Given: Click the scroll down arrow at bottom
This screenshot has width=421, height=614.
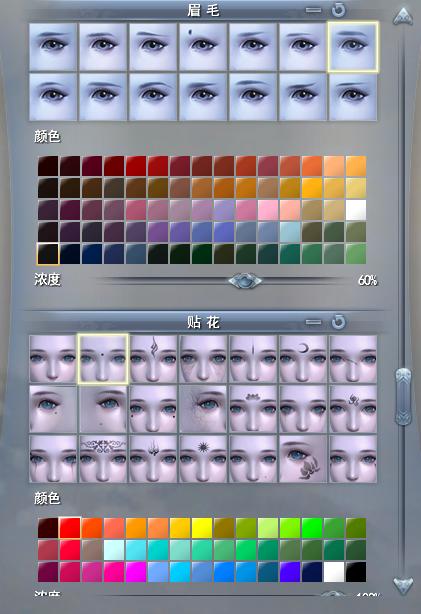Looking at the screenshot, I should tap(403, 585).
